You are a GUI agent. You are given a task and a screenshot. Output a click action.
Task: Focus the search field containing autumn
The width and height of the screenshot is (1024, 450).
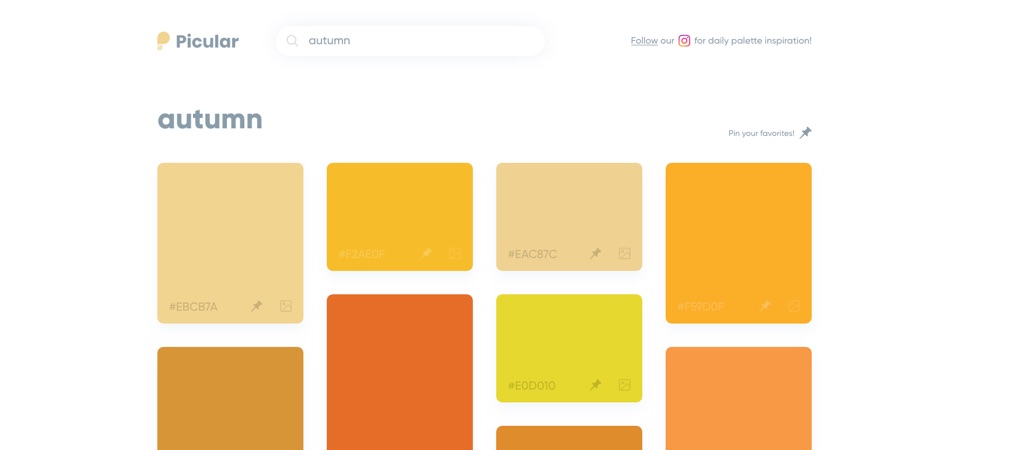(420, 41)
